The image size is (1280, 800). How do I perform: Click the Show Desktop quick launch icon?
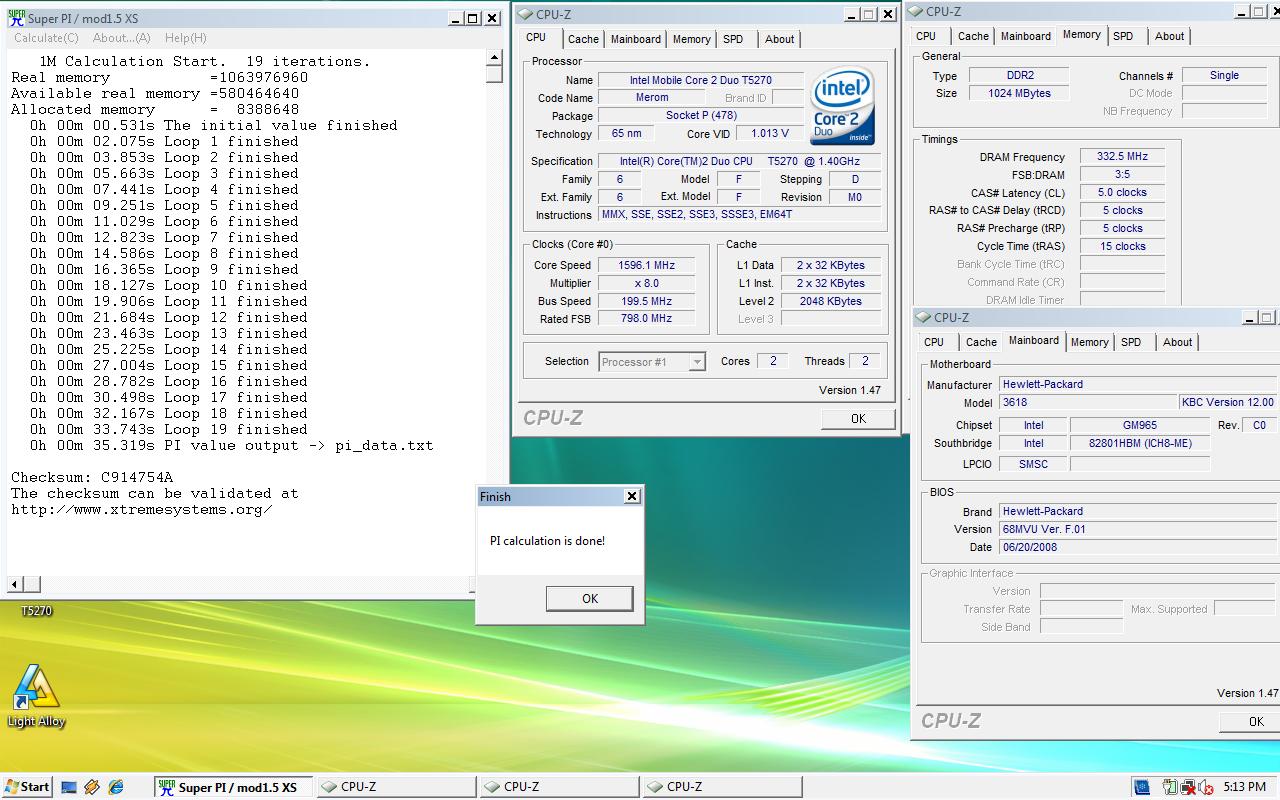pos(69,787)
